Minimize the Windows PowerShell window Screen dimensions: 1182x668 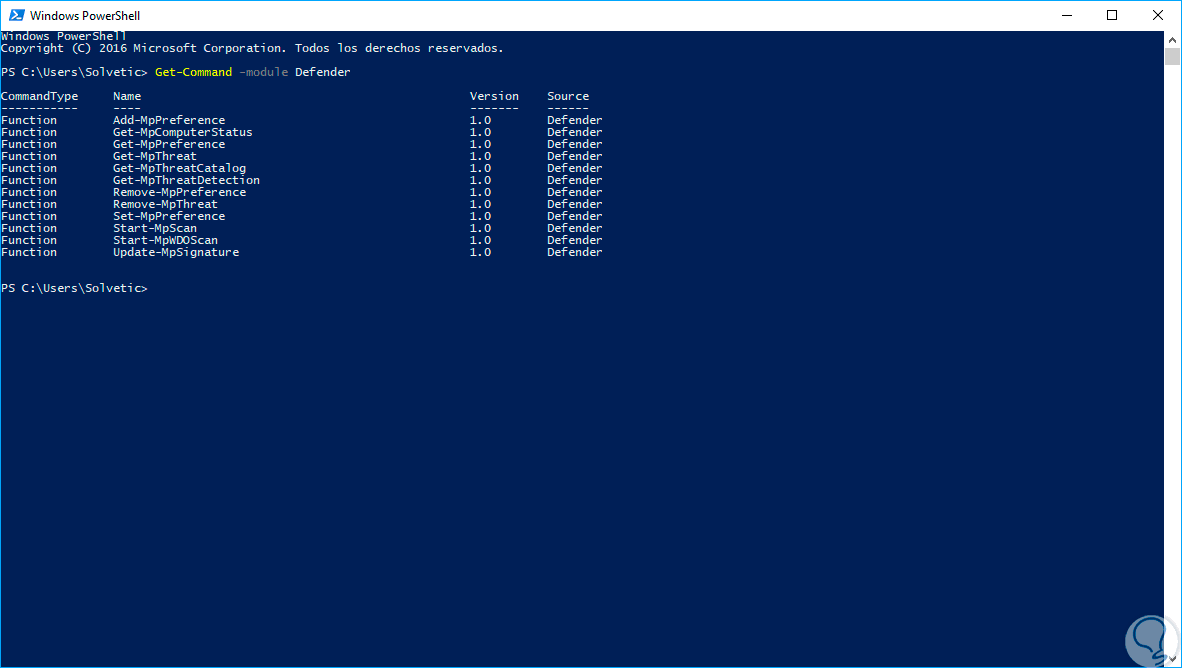click(x=1067, y=15)
